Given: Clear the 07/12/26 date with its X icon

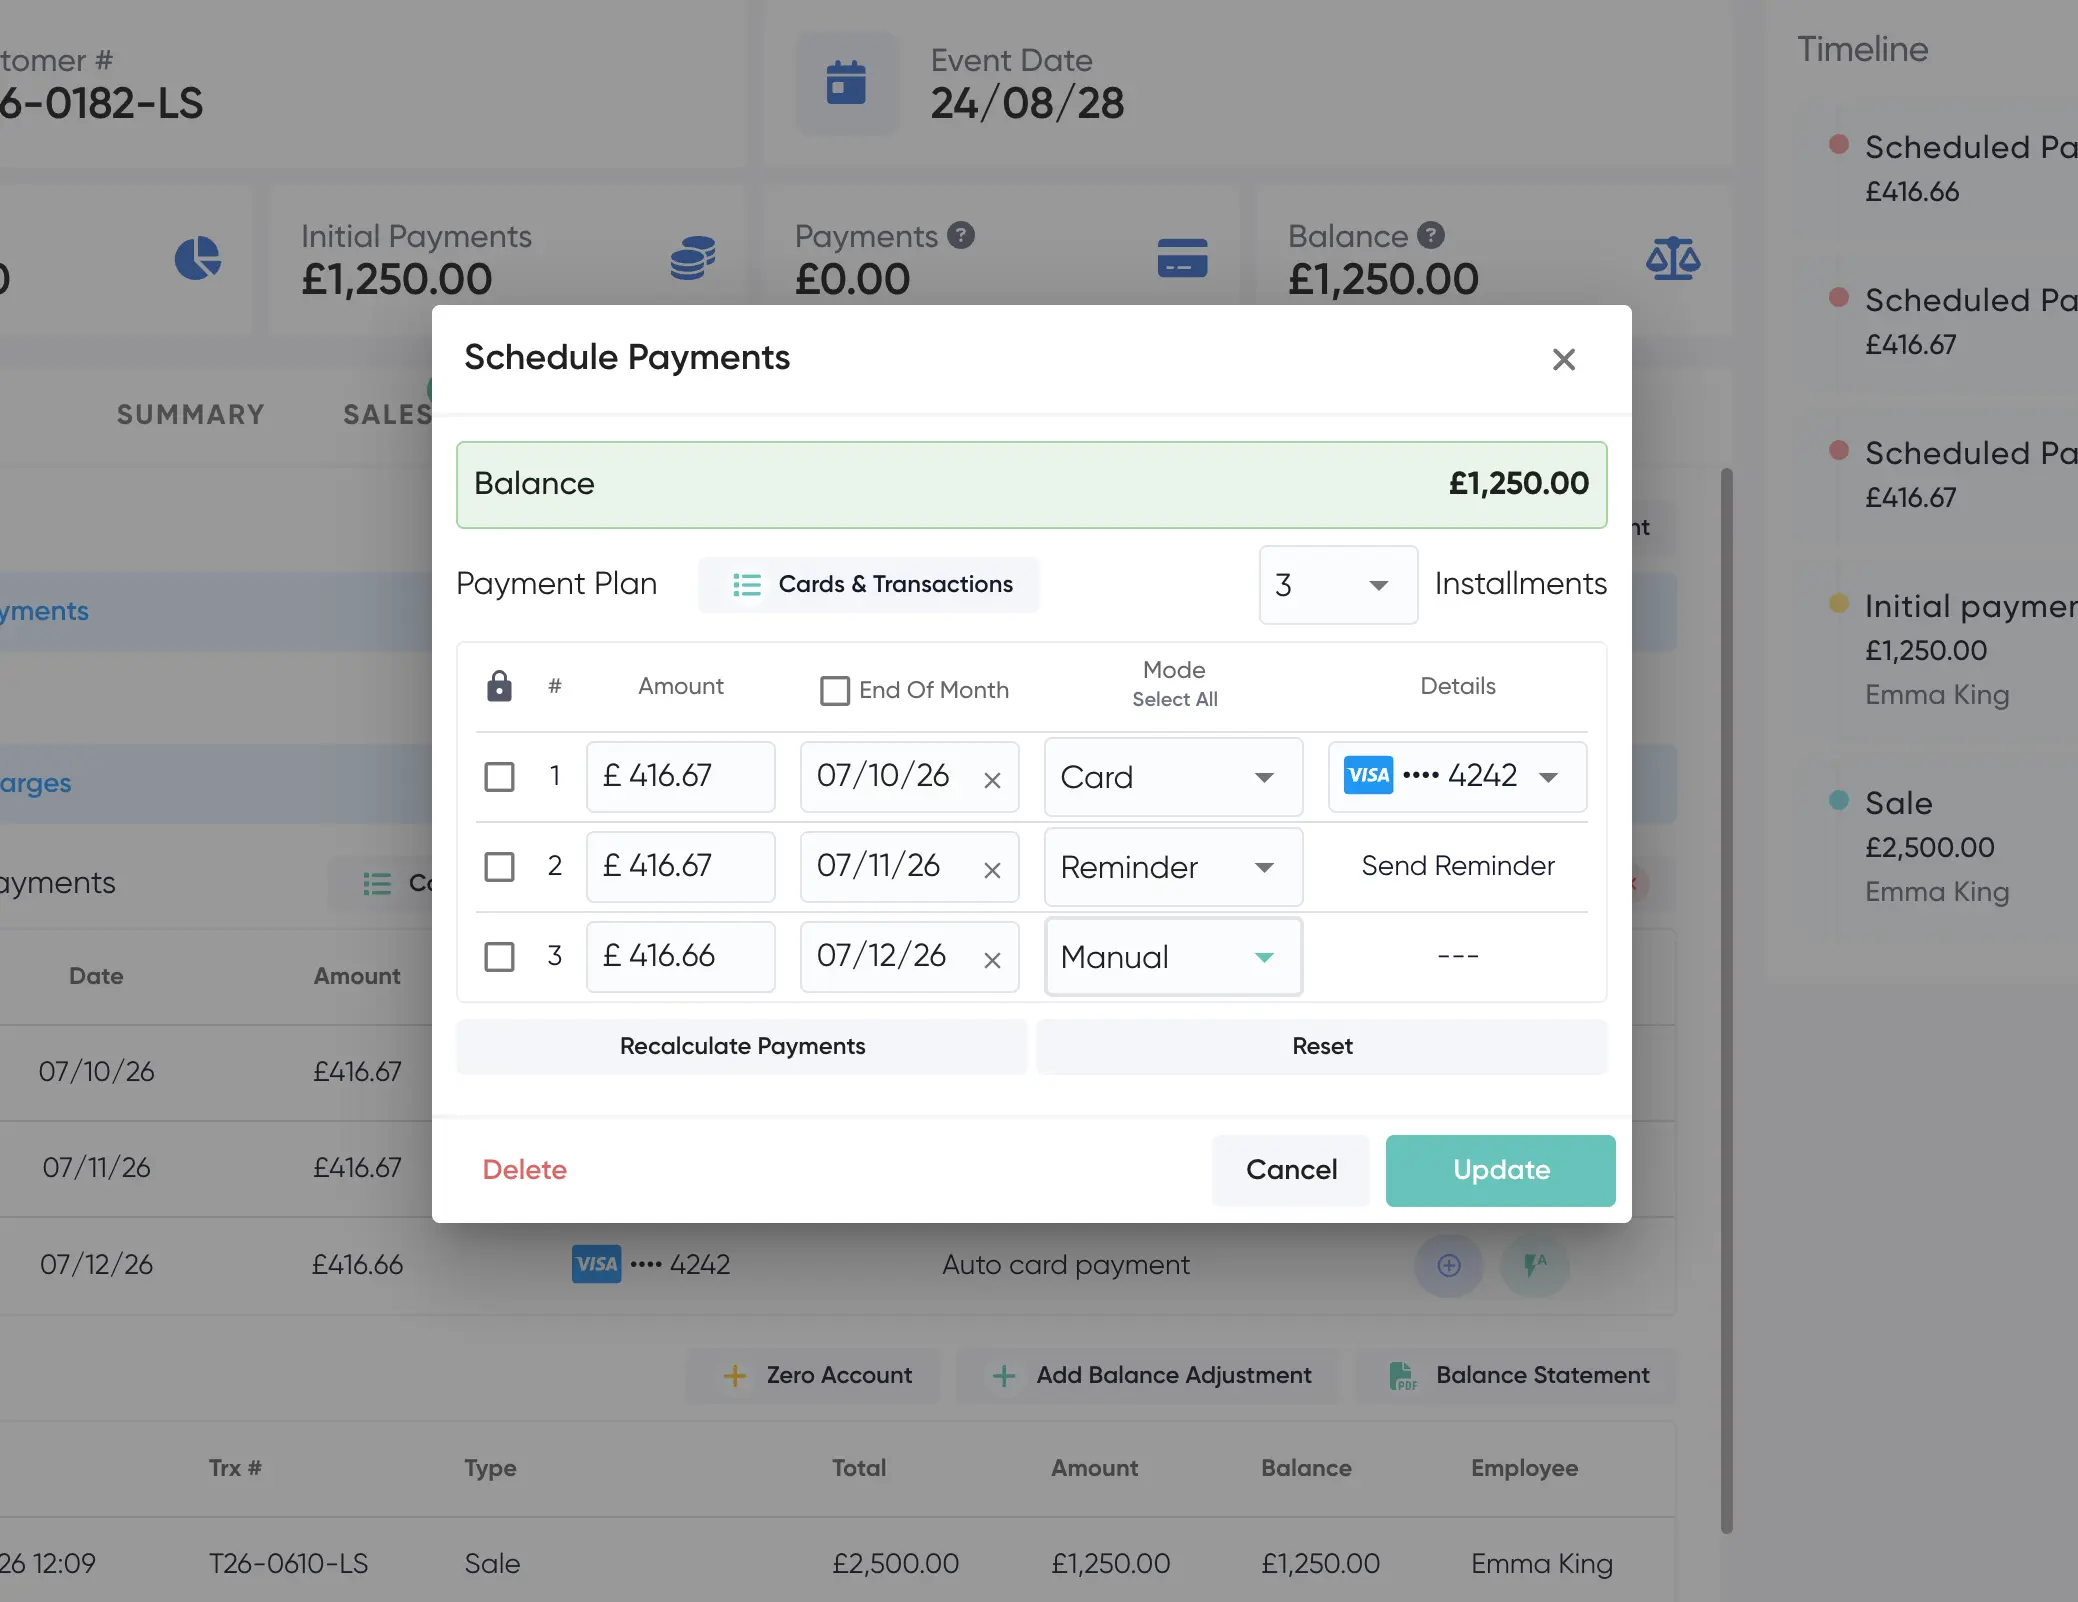Looking at the screenshot, I should point(992,960).
